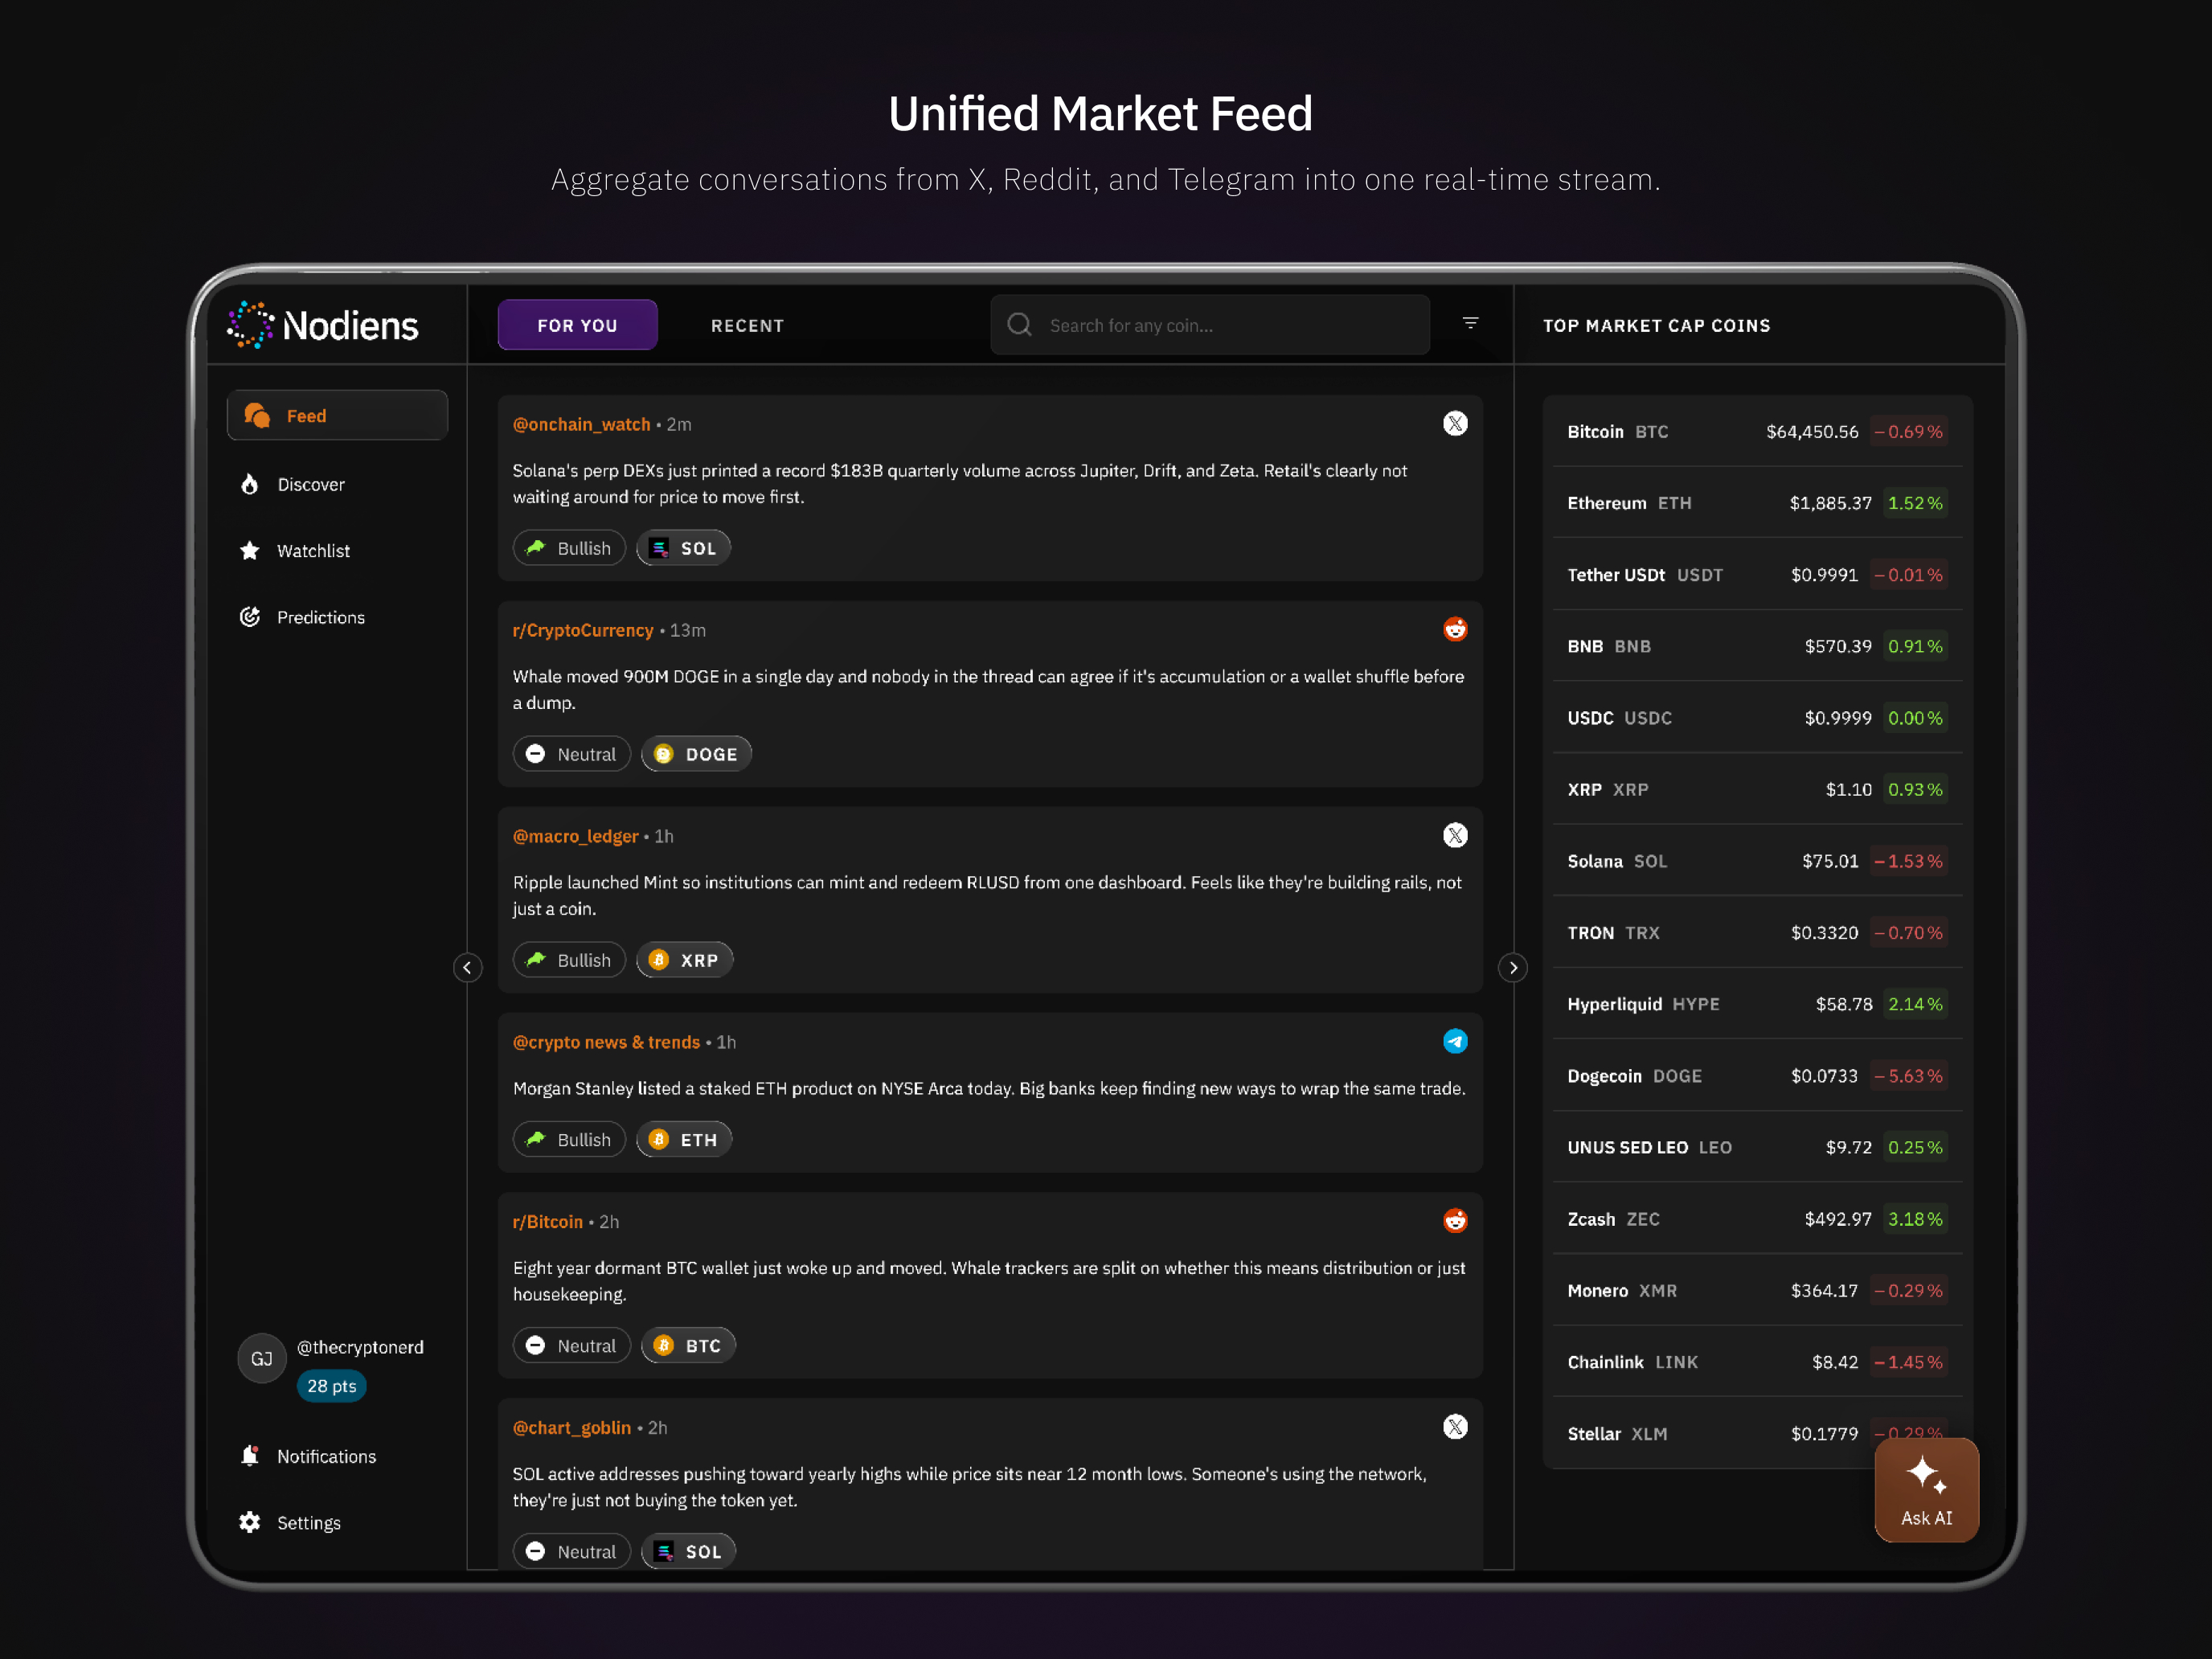Select the Ethereum ETH row
This screenshot has width=2212, height=1659.
[1757, 503]
